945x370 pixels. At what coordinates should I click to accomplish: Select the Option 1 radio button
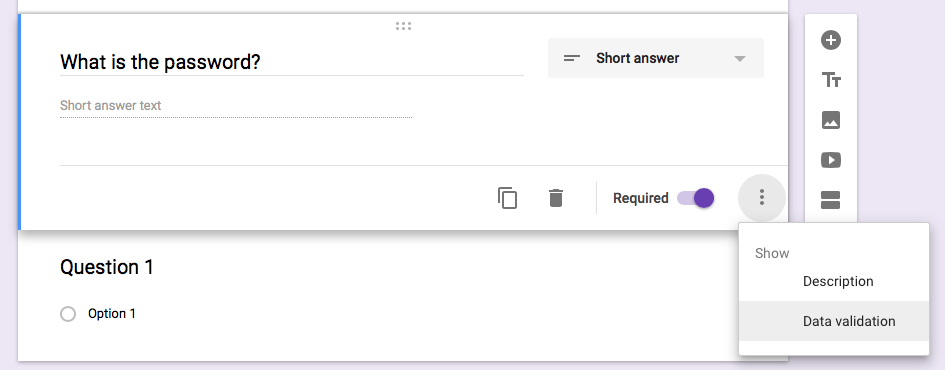click(x=68, y=314)
